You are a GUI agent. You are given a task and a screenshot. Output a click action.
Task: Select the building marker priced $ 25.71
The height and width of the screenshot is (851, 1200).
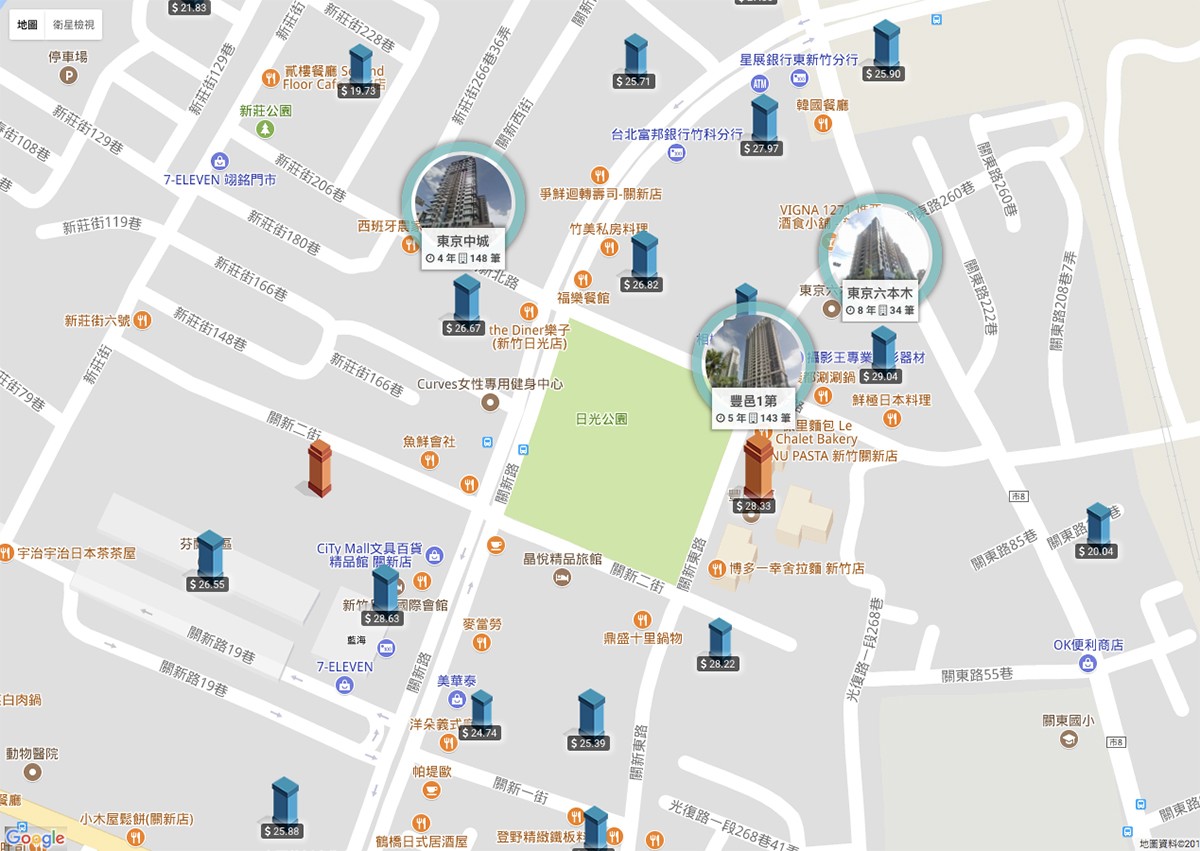coord(634,62)
